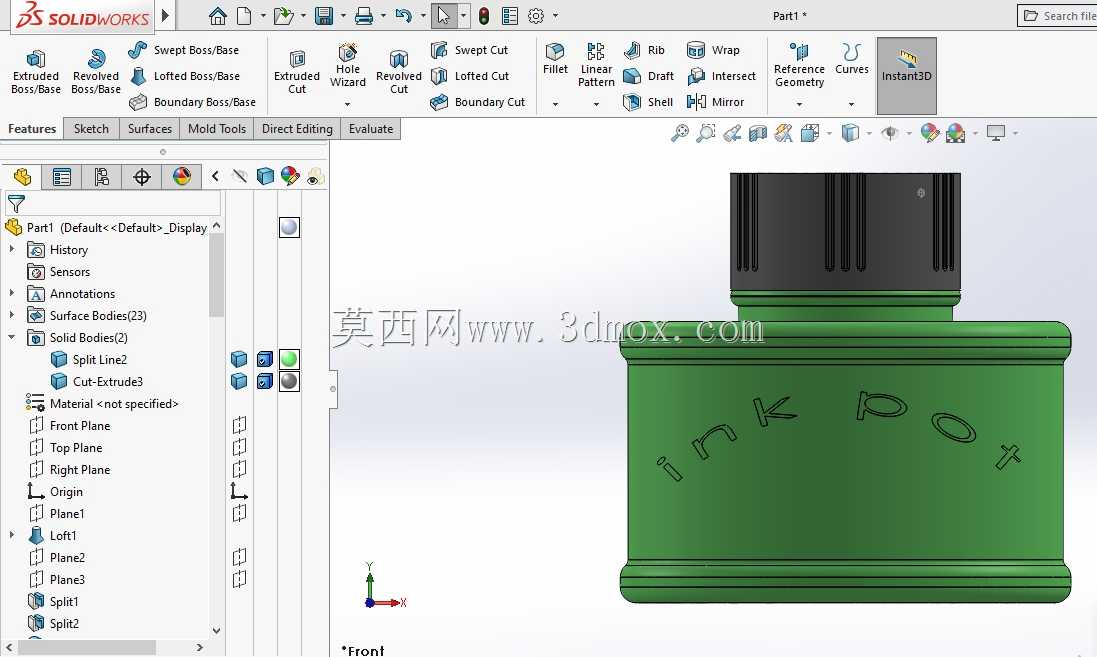Open the PropertyManager tab icon
1097x657 pixels.
[62, 177]
